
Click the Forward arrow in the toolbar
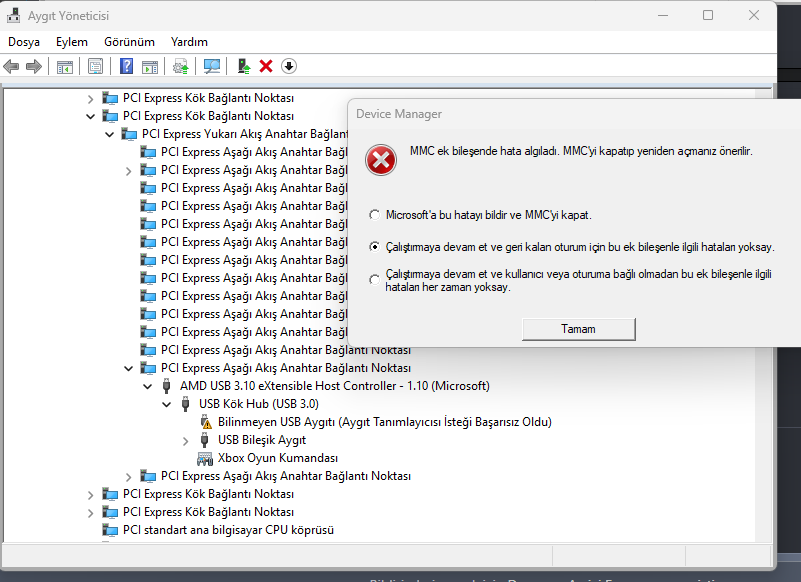pyautogui.click(x=34, y=66)
